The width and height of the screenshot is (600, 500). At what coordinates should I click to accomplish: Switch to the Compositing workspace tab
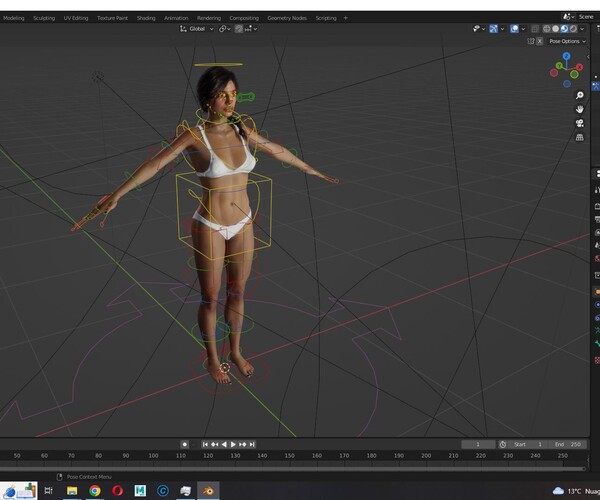click(244, 18)
